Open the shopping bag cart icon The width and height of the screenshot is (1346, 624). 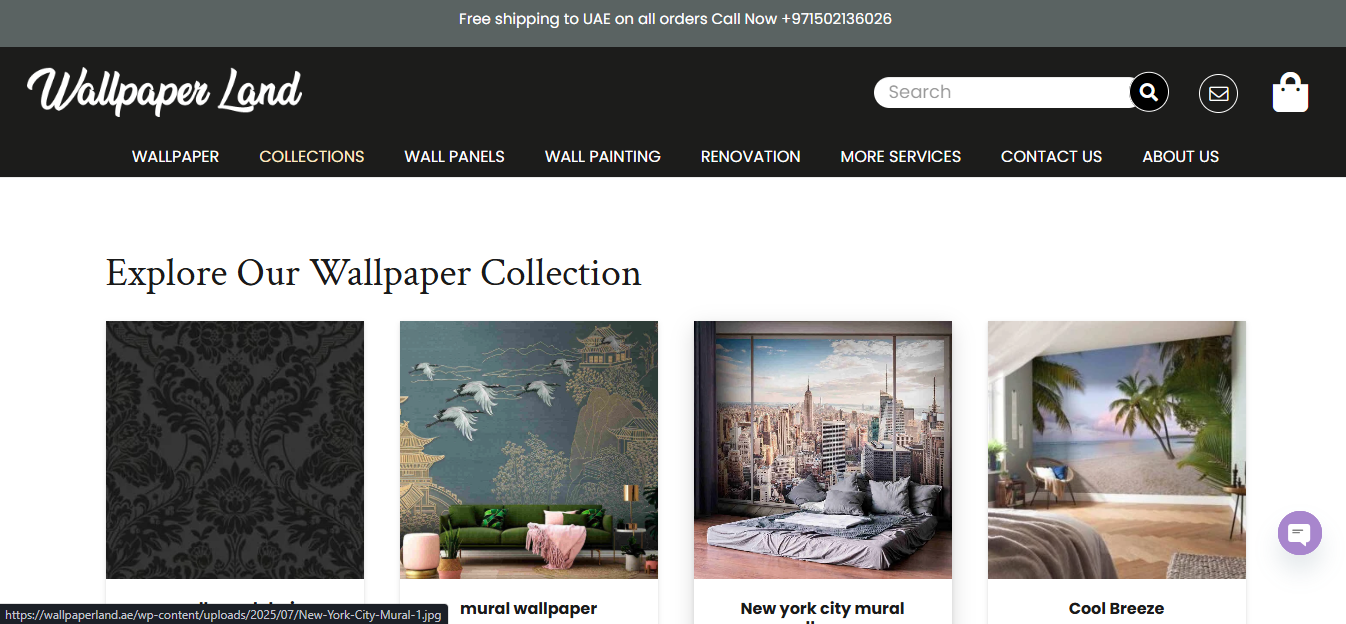coord(1290,92)
